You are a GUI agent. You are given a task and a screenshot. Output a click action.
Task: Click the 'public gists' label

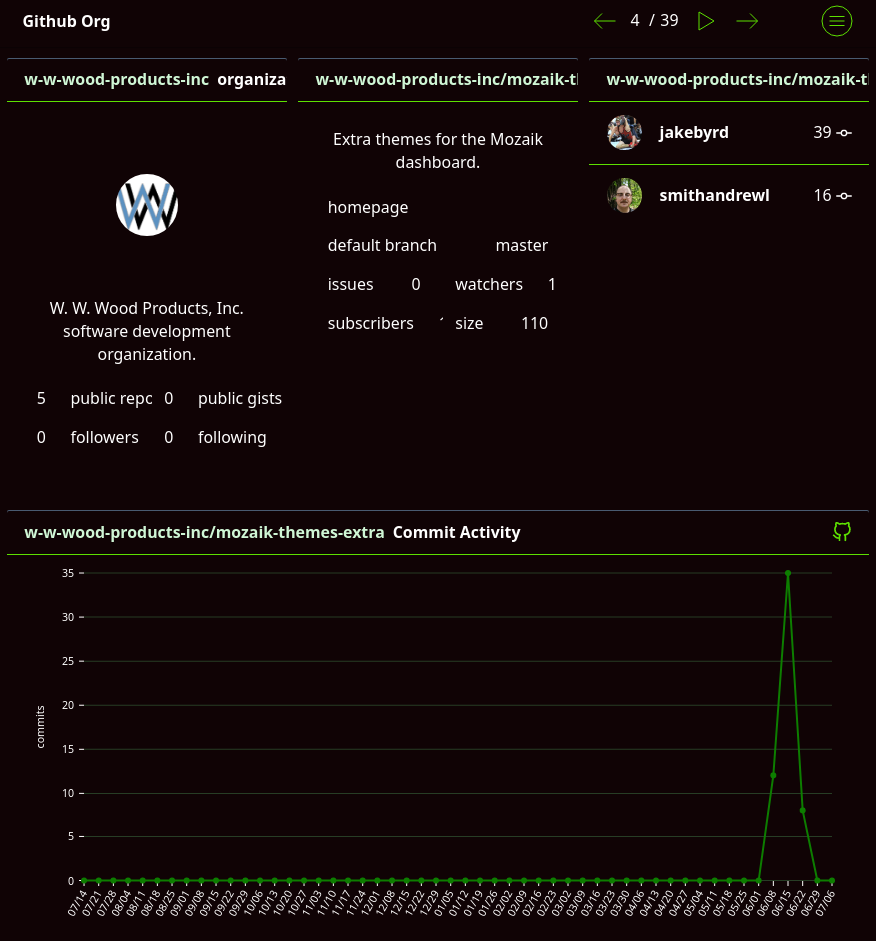coord(240,399)
